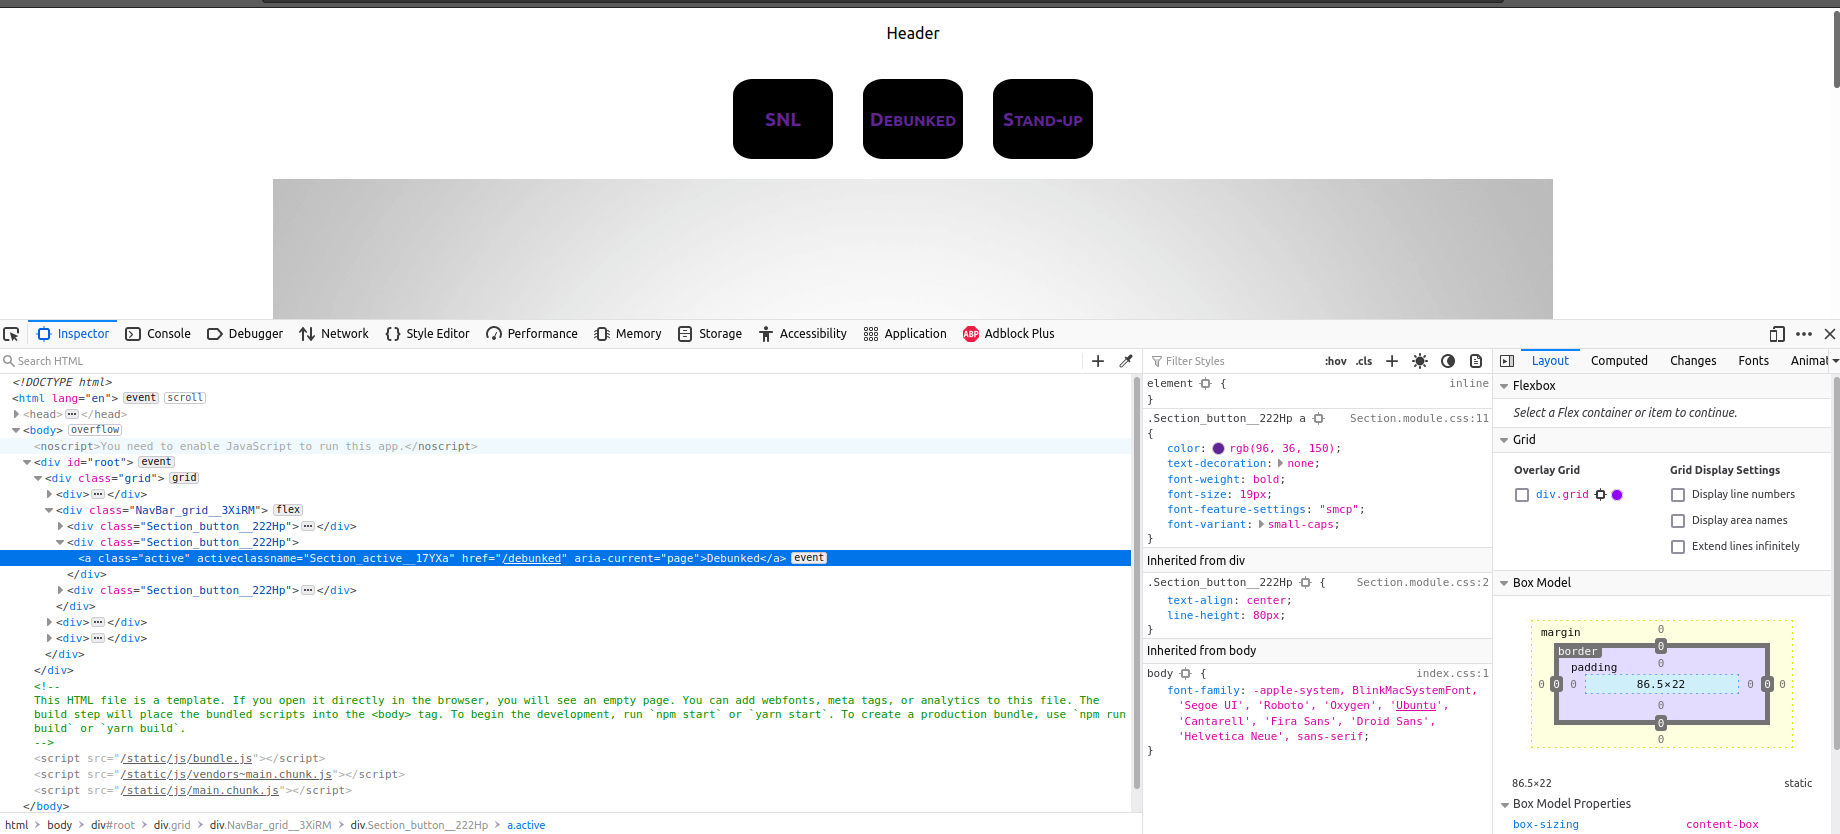Toggle light color scheme simulation
Viewport: 1840px width, 834px height.
click(x=1420, y=361)
